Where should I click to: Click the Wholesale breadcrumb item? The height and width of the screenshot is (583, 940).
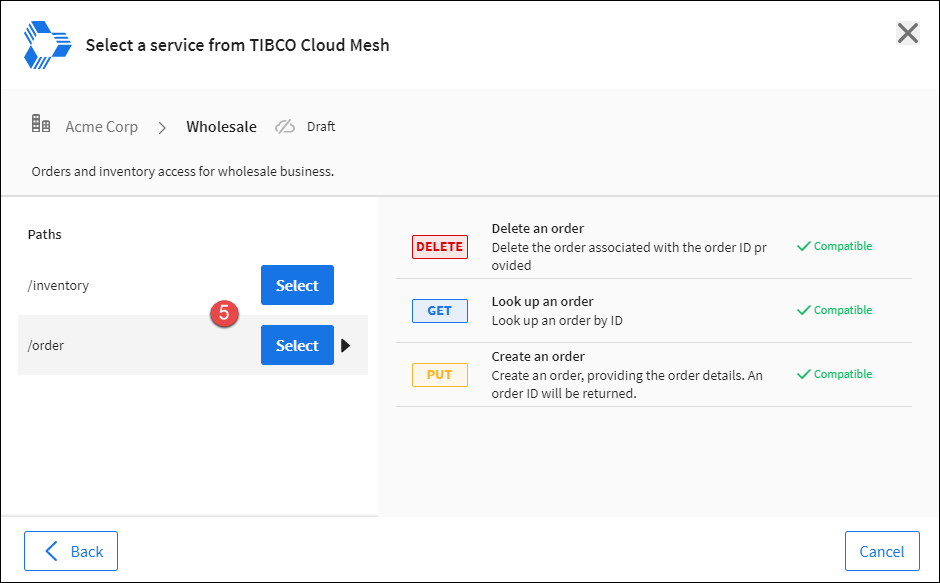(x=221, y=127)
